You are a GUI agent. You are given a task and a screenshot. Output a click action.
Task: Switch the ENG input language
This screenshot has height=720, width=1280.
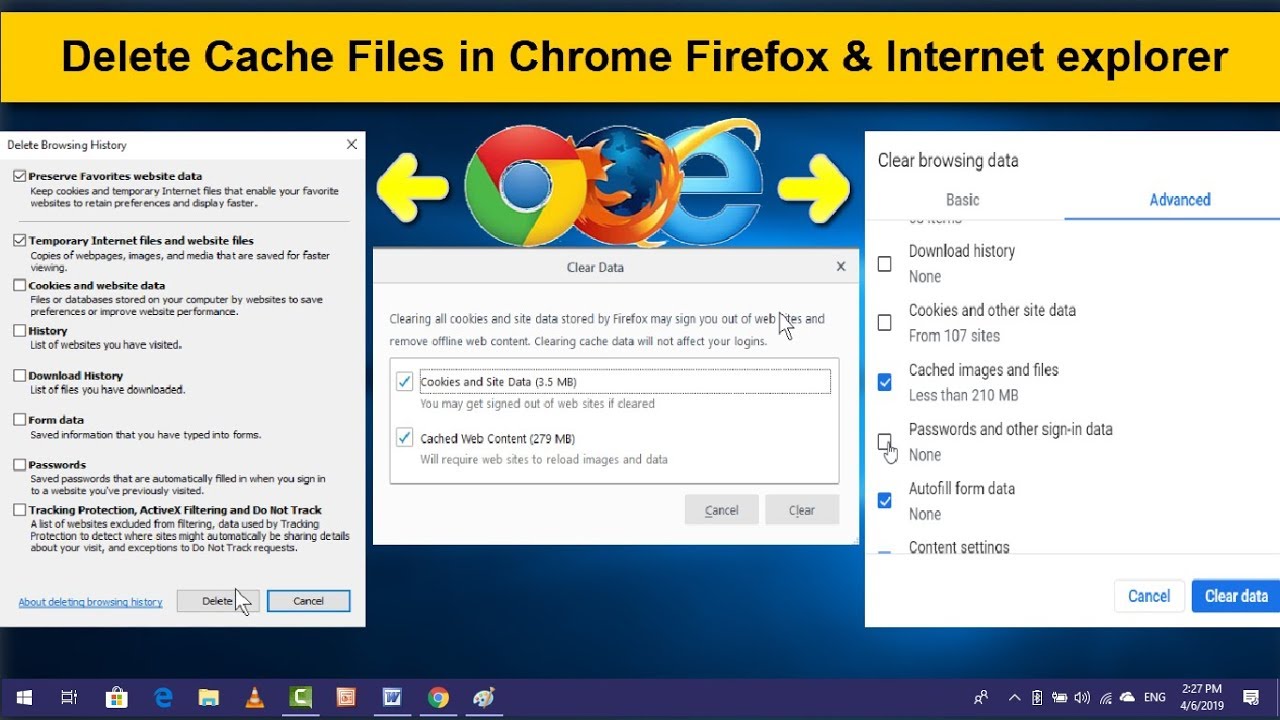pos(1155,697)
